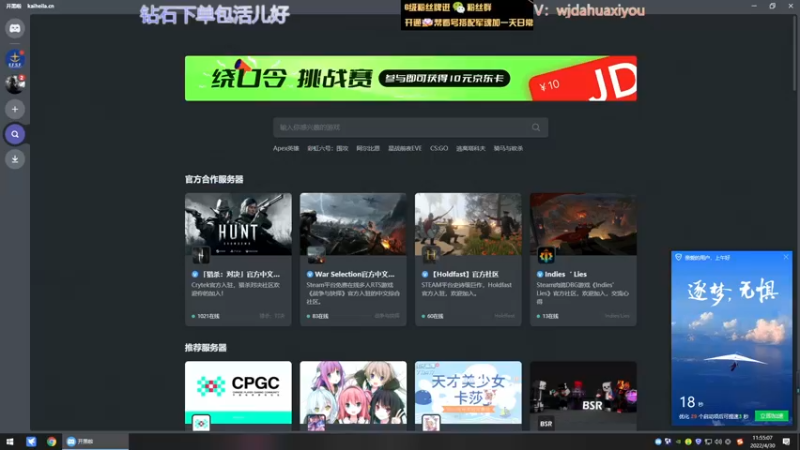Screen dimensions: 800x450
Task: Open the Windows notification center icon
Action: (x=786, y=441)
